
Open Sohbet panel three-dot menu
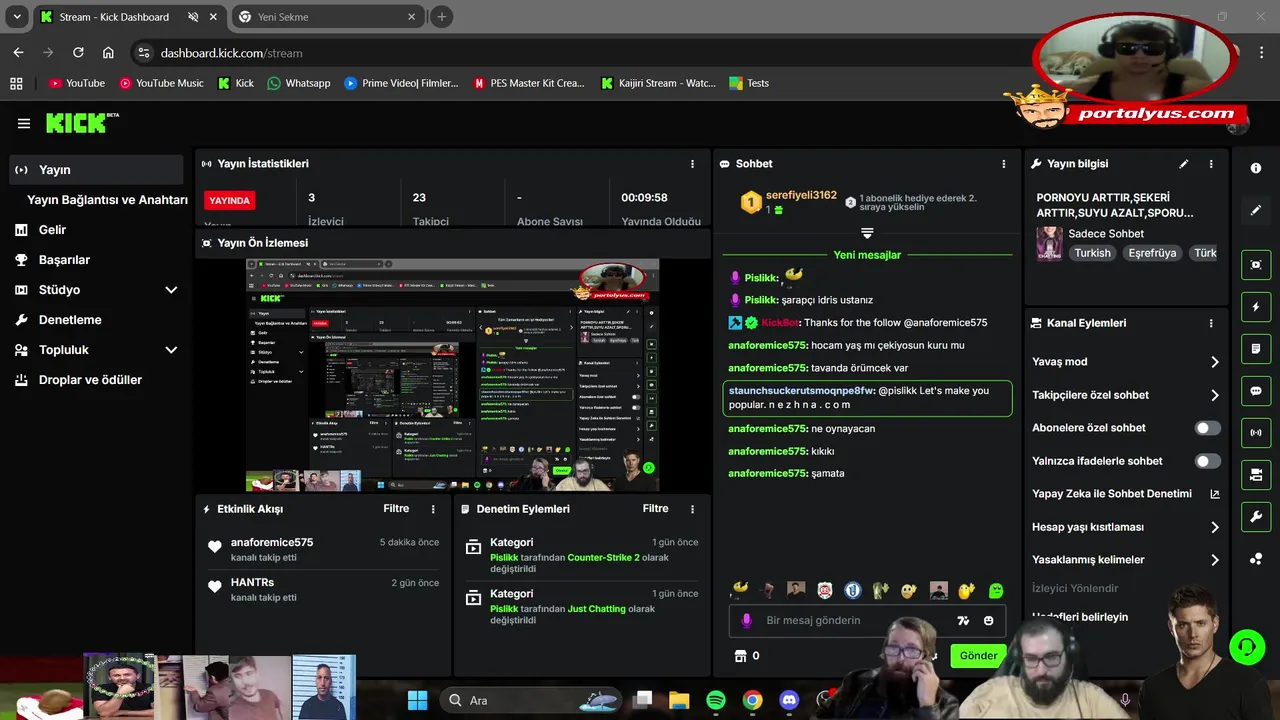click(x=1004, y=164)
